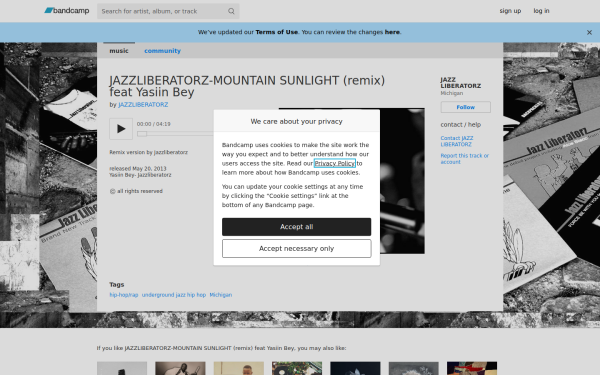The image size is (600, 375).
Task: Open the seventh recommended album thumbnail
Action: 472,368
